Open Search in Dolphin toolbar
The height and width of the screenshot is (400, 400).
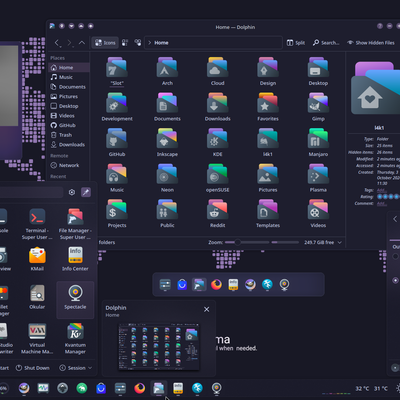pos(326,43)
